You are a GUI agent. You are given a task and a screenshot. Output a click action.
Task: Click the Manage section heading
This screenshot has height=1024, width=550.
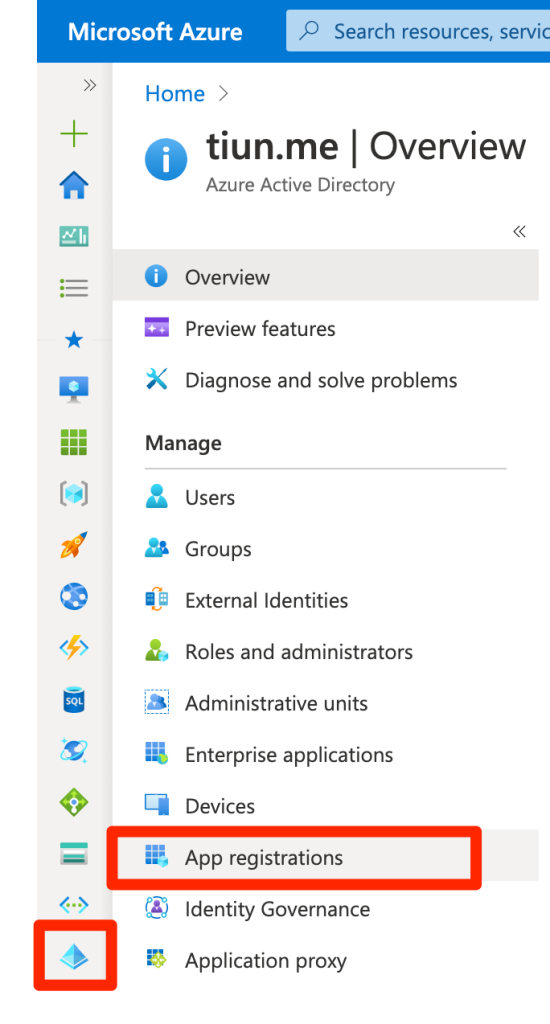pyautogui.click(x=183, y=443)
